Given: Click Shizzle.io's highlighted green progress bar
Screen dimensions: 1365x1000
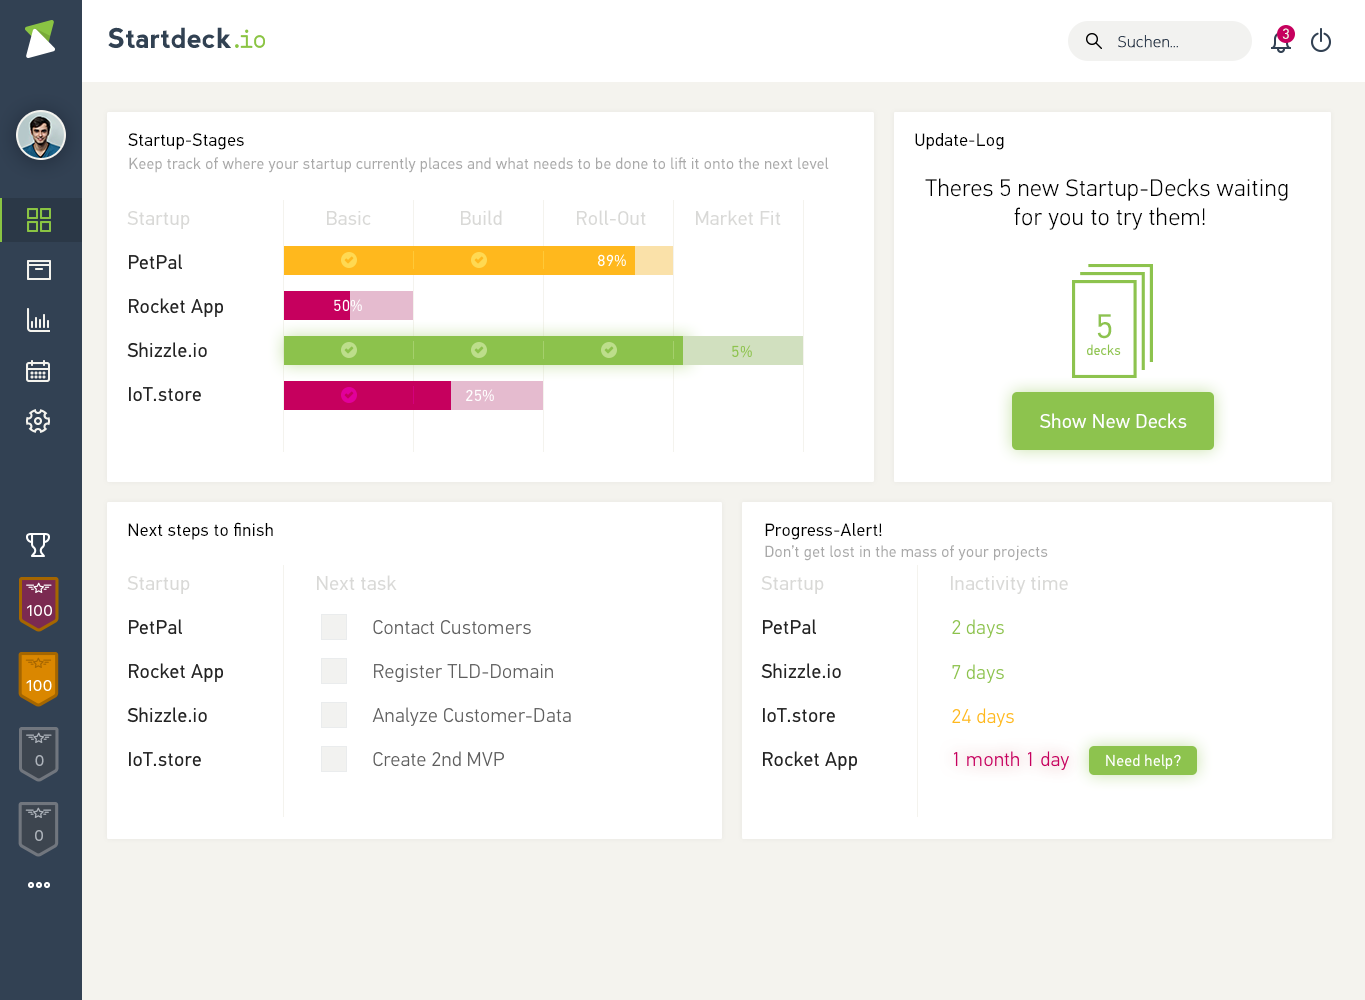Looking at the screenshot, I should point(480,350).
